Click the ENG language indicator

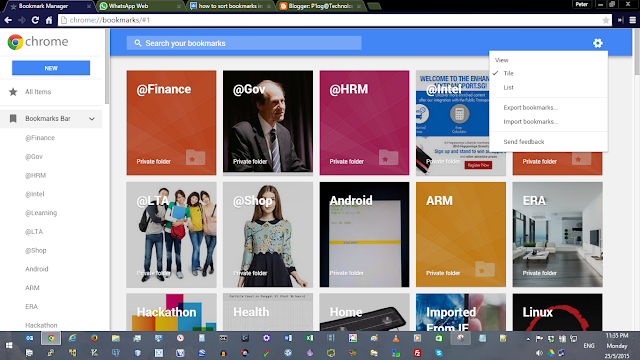coord(589,346)
